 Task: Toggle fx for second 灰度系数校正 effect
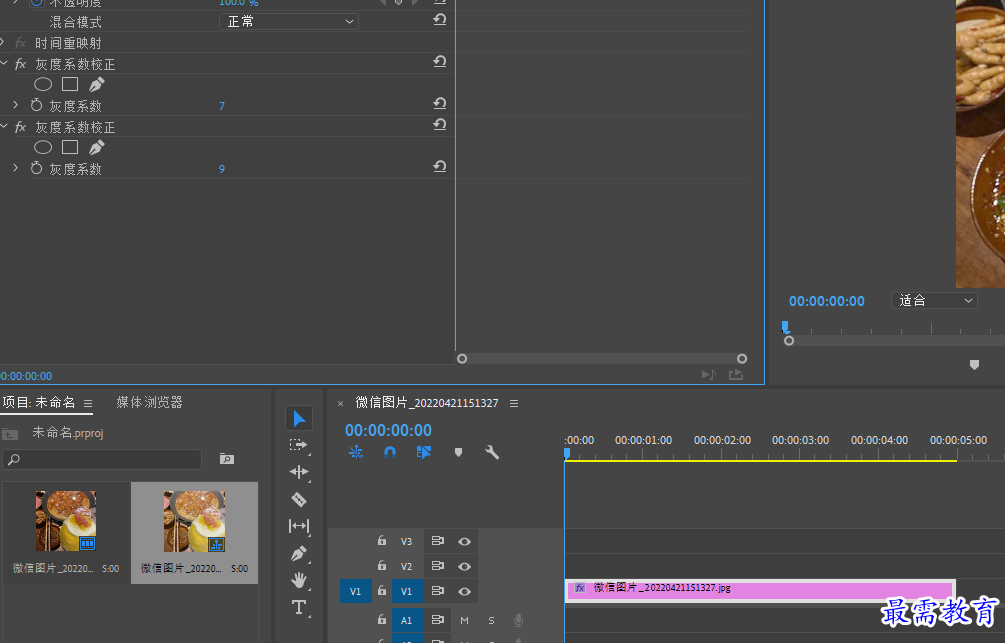[x=21, y=127]
